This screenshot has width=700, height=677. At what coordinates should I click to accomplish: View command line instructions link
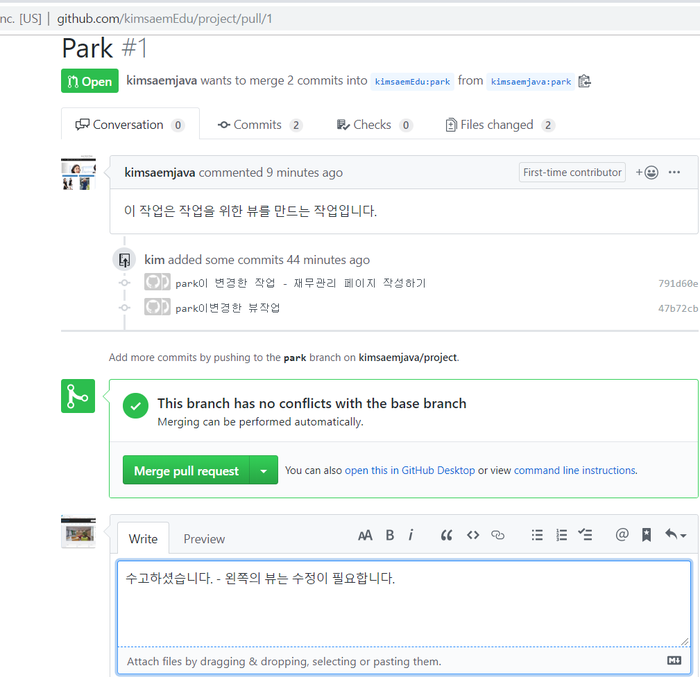[575, 470]
